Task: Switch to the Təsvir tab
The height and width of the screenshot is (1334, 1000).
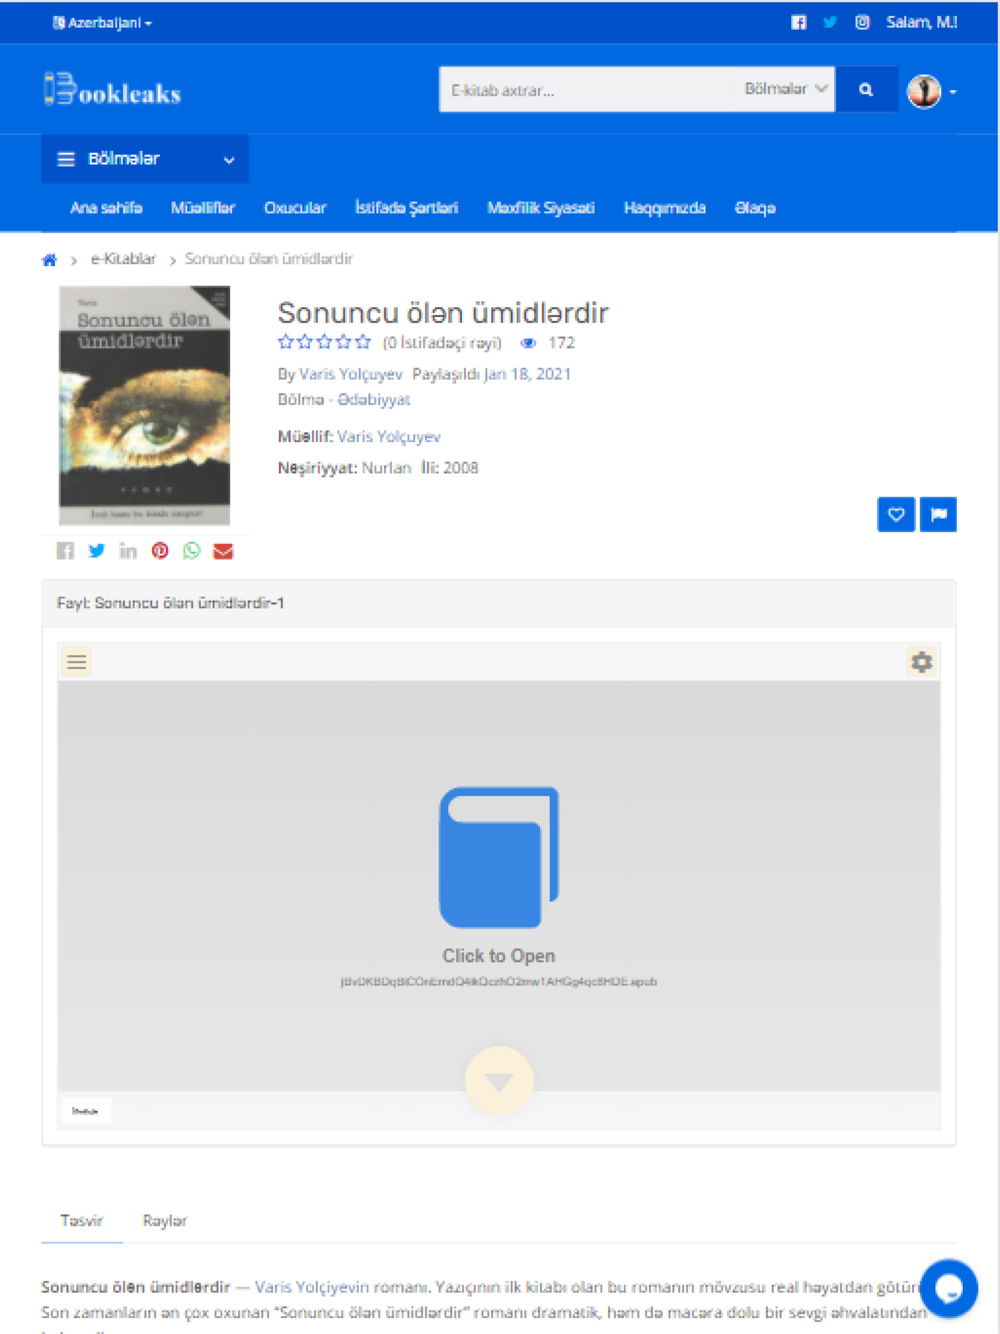Action: click(82, 1221)
